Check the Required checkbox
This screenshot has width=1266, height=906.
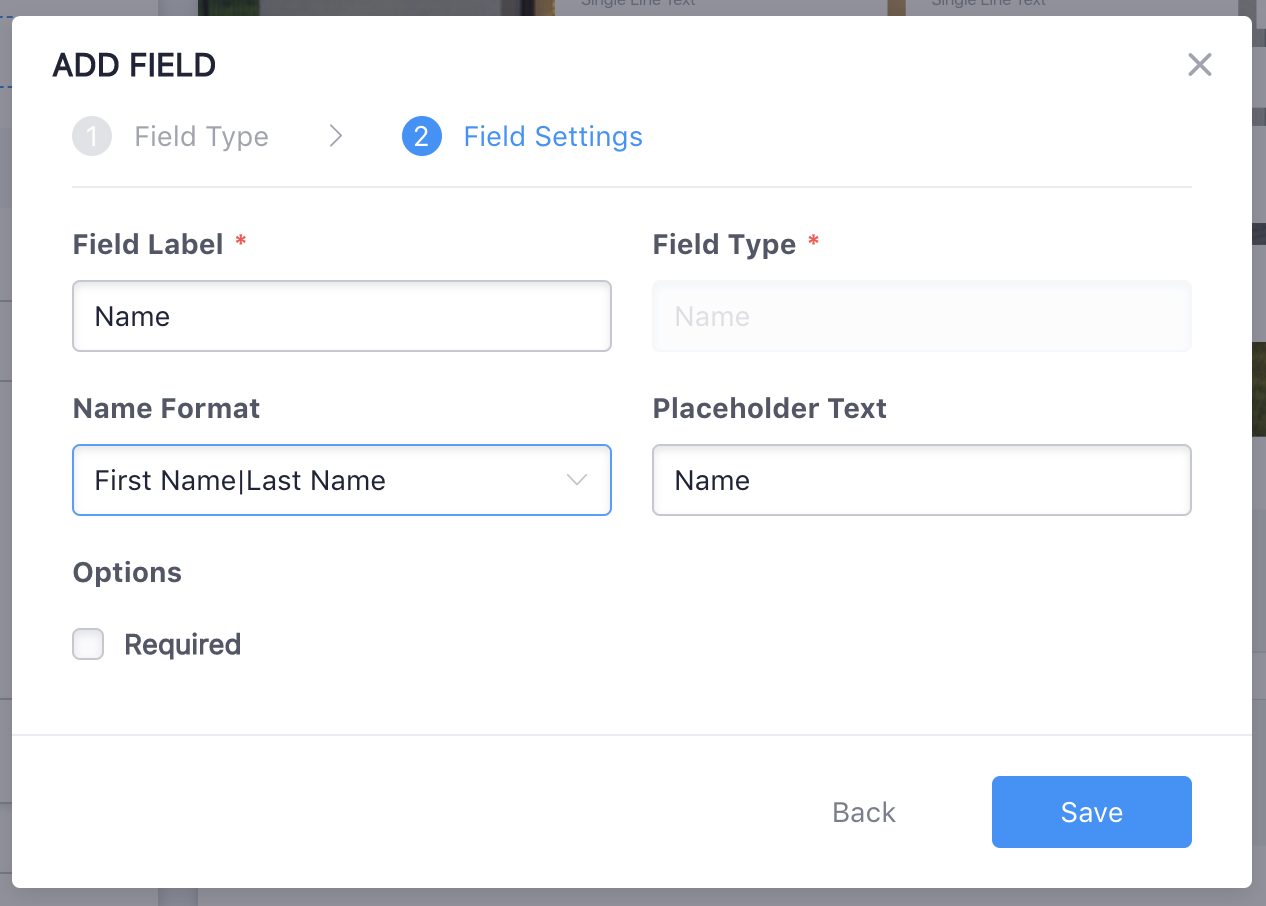coord(88,644)
